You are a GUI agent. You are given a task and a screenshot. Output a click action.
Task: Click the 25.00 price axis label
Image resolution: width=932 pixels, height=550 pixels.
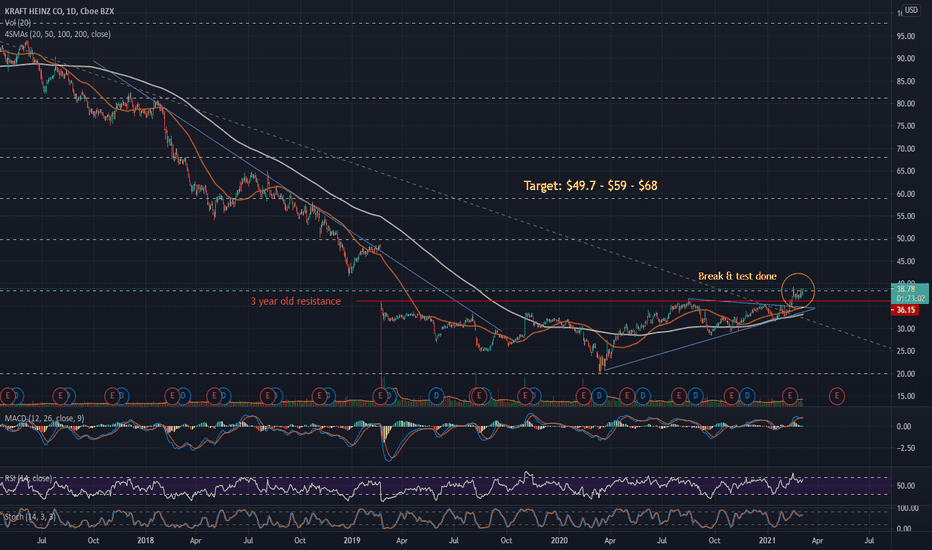coord(906,351)
